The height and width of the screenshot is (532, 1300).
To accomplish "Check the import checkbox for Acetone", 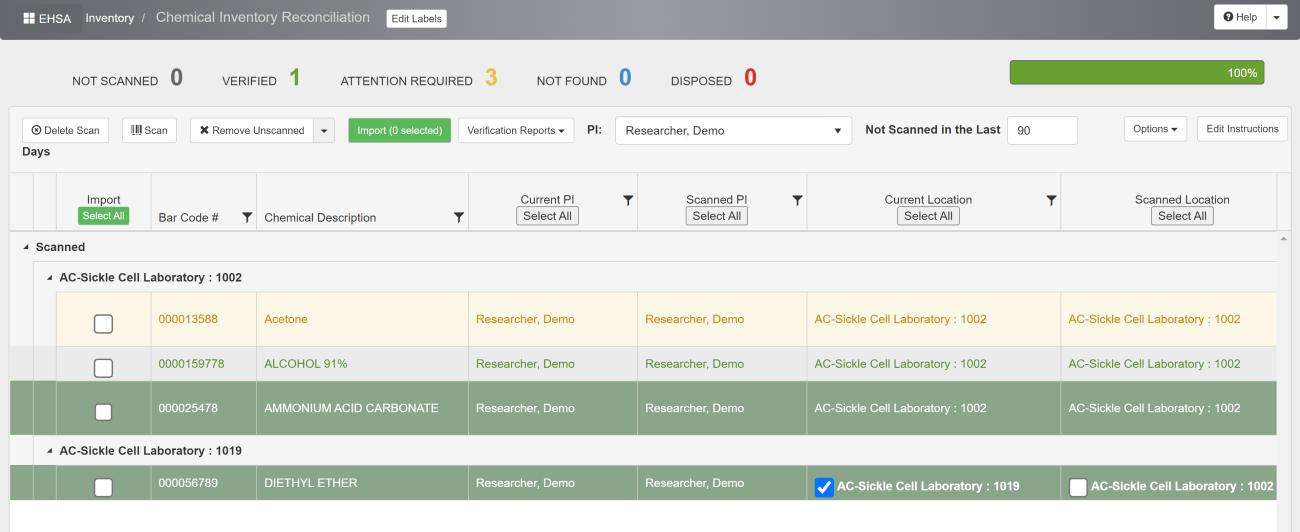I will [103, 323].
